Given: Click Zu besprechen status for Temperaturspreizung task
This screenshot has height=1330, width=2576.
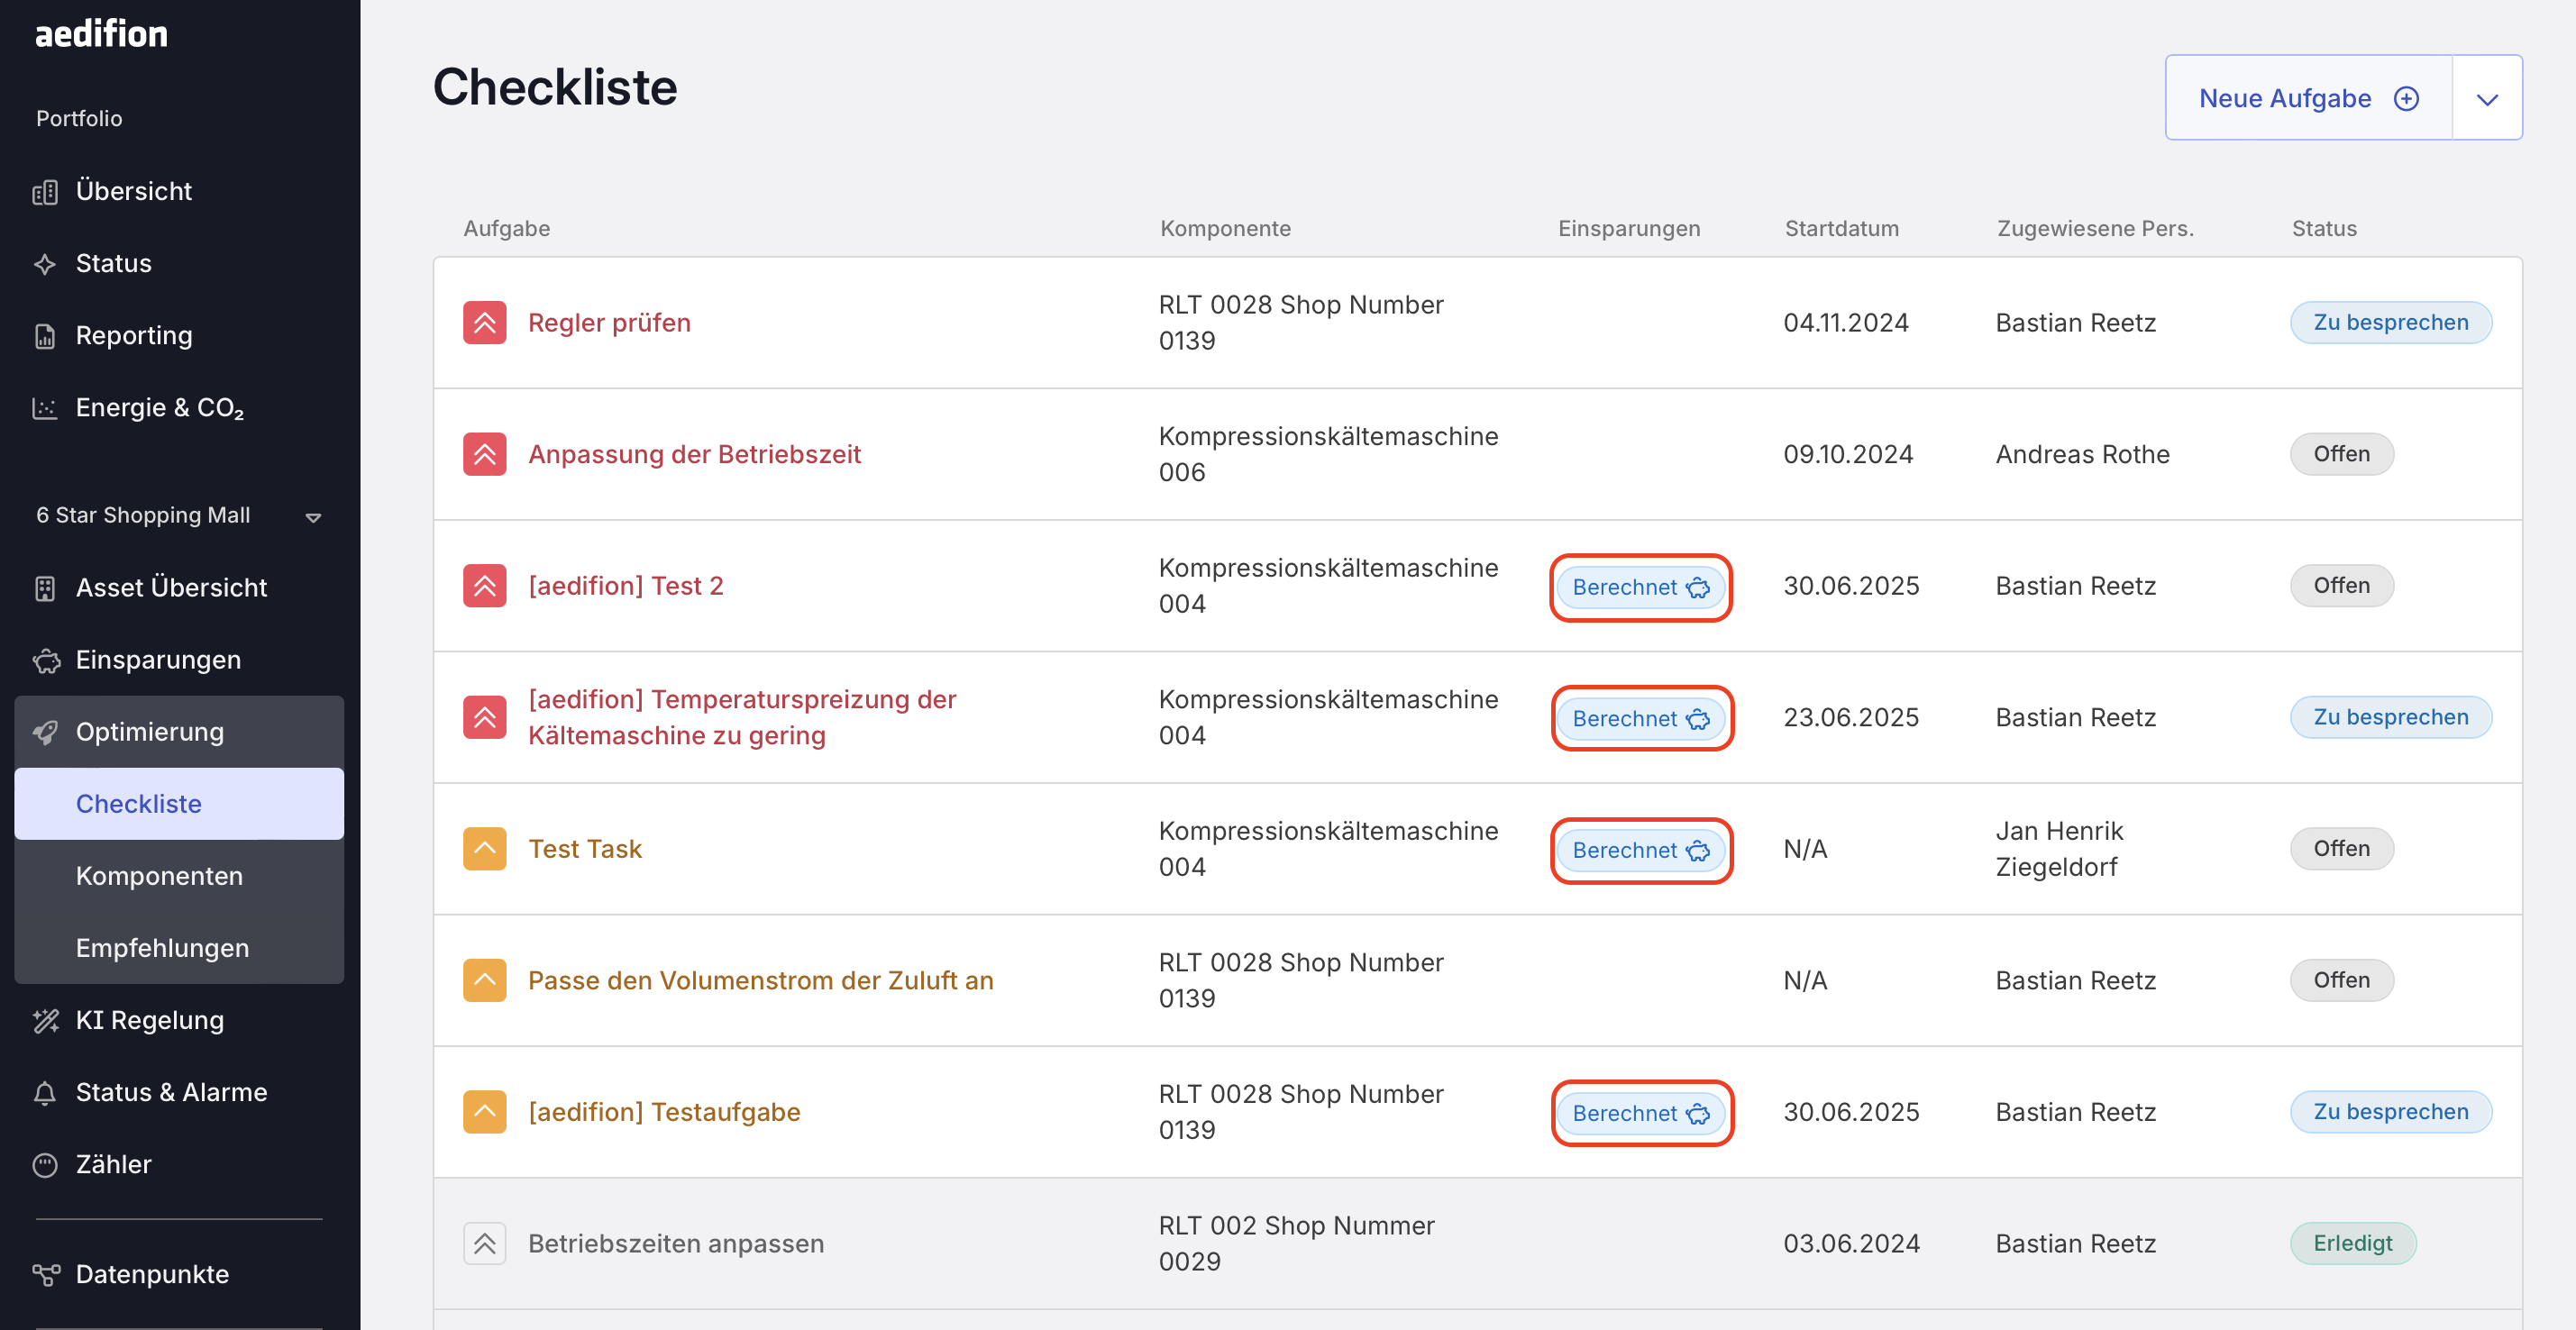Looking at the screenshot, I should (2390, 717).
